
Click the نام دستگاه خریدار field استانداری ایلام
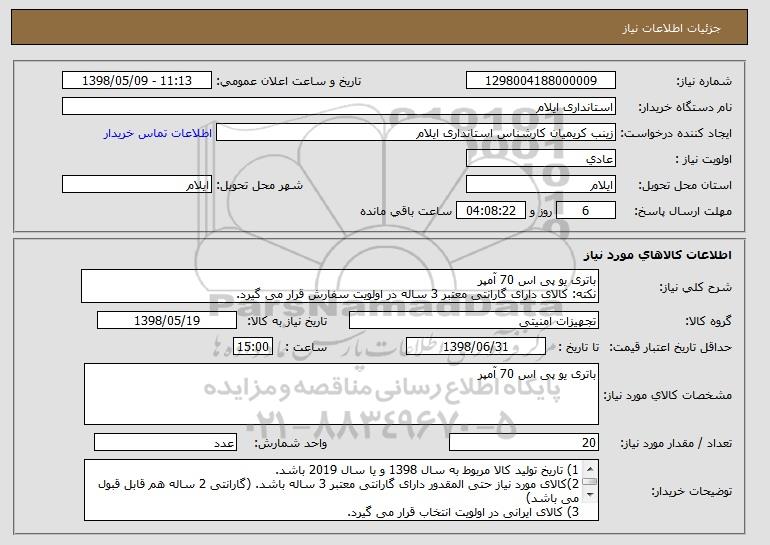pyautogui.click(x=339, y=107)
